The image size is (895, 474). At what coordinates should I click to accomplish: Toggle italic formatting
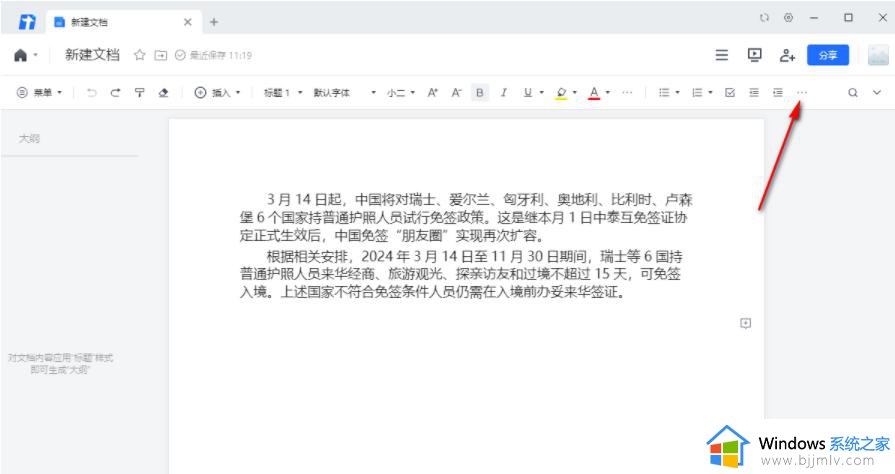tap(503, 93)
